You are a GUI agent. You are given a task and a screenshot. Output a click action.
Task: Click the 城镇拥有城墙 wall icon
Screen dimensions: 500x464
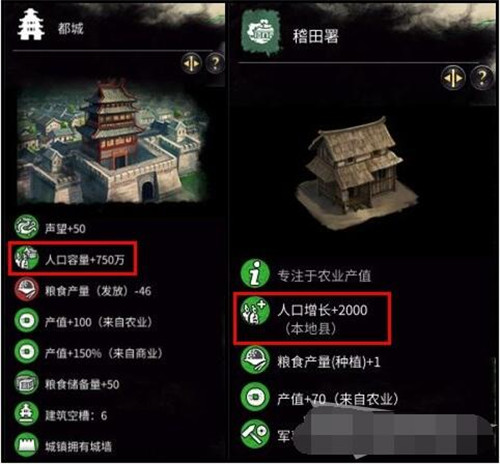tap(26, 445)
